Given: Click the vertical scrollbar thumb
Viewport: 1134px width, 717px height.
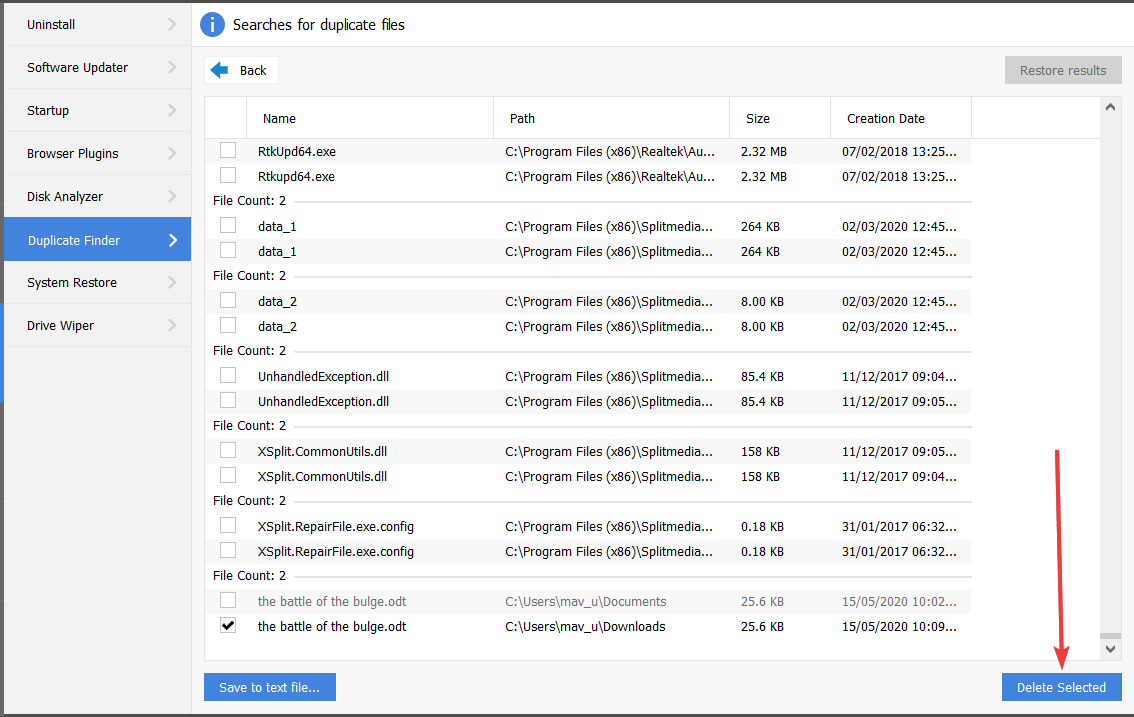Looking at the screenshot, I should (1110, 636).
